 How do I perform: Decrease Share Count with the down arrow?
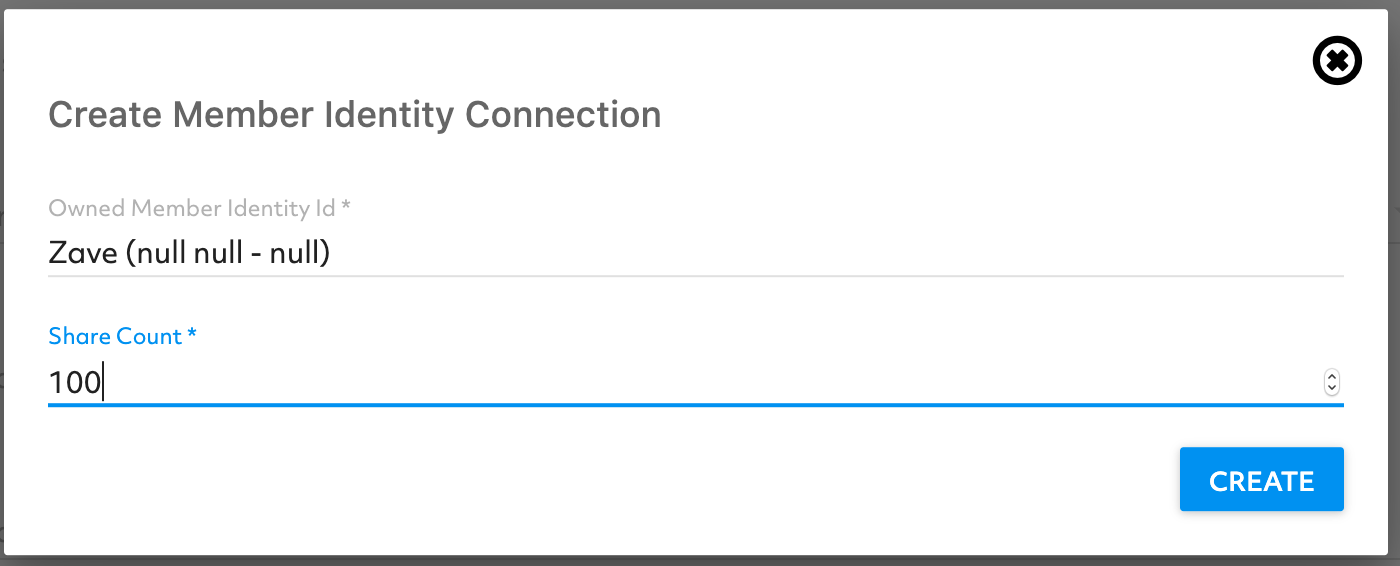1331,388
